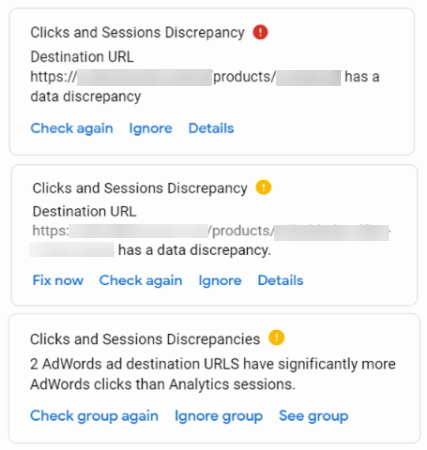Viewport: 427px width, 450px height.
Task: Click Destination URL label in the red alert card
Action: point(82,57)
